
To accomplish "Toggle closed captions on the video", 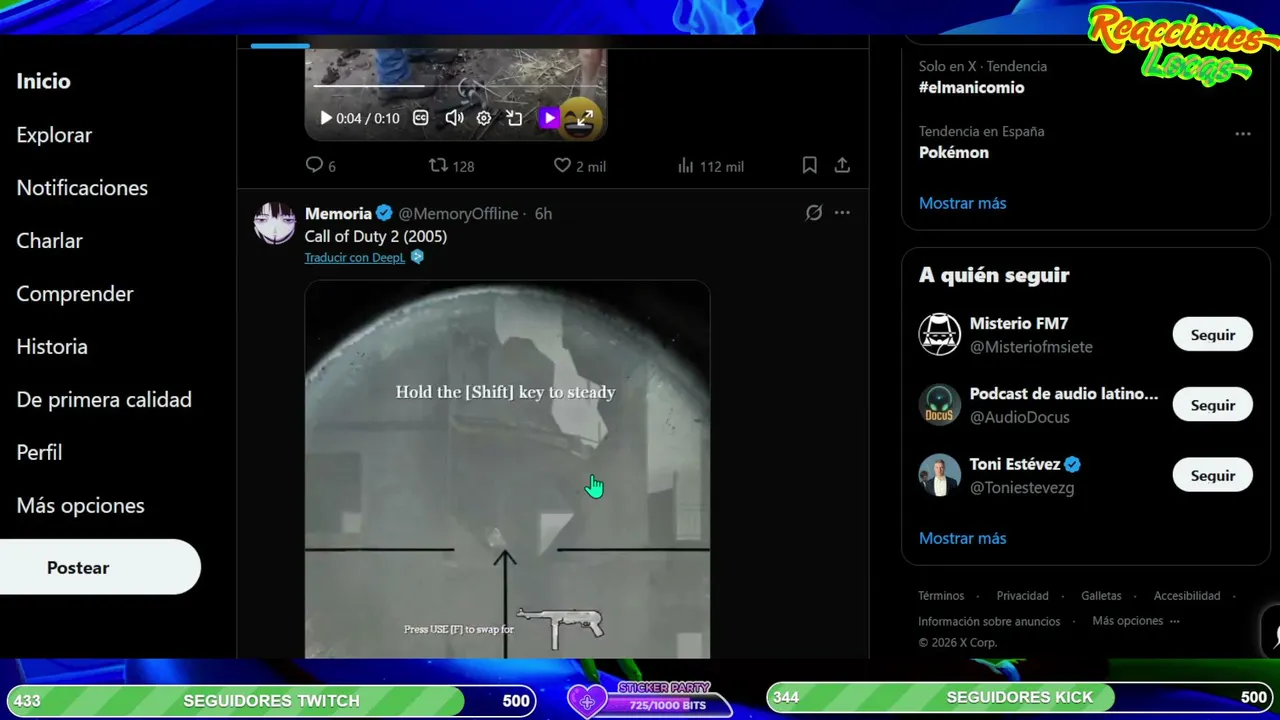I will tap(421, 118).
